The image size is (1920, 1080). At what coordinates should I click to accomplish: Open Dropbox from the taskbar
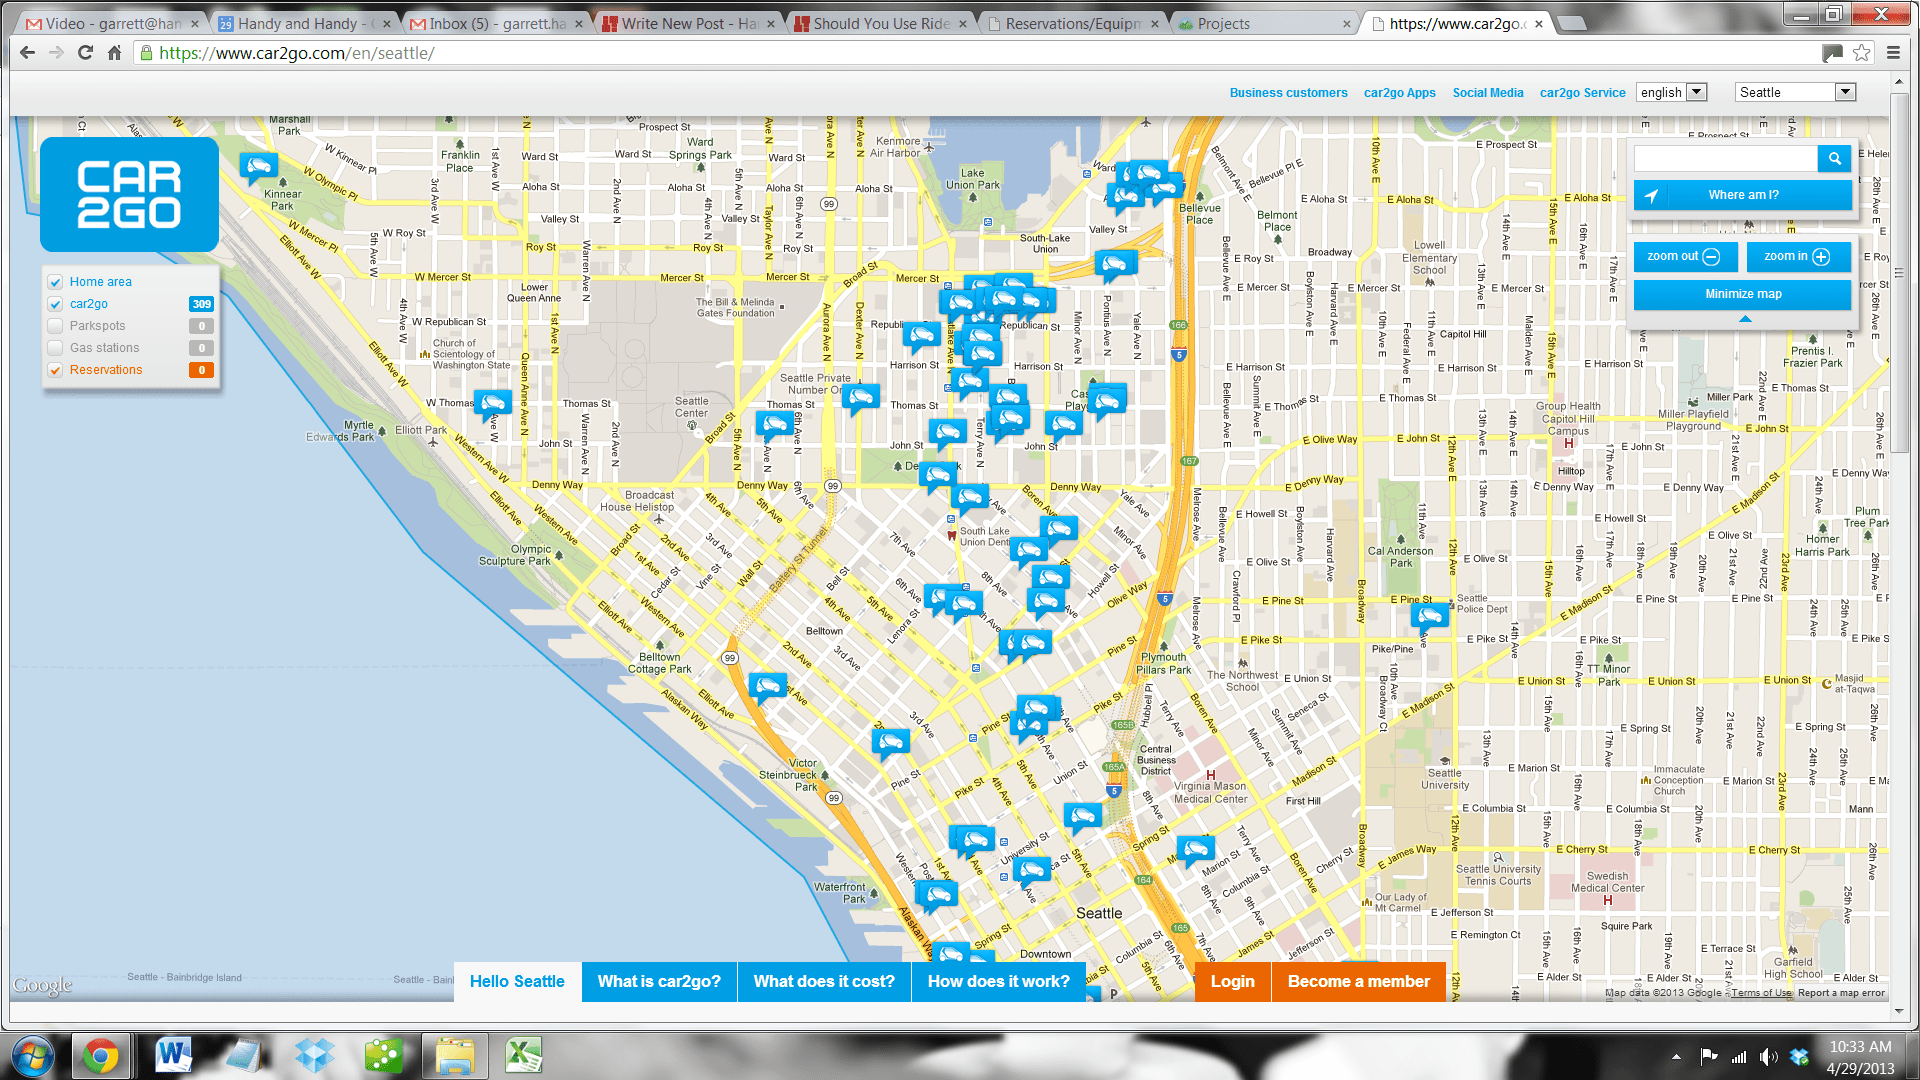(314, 1056)
